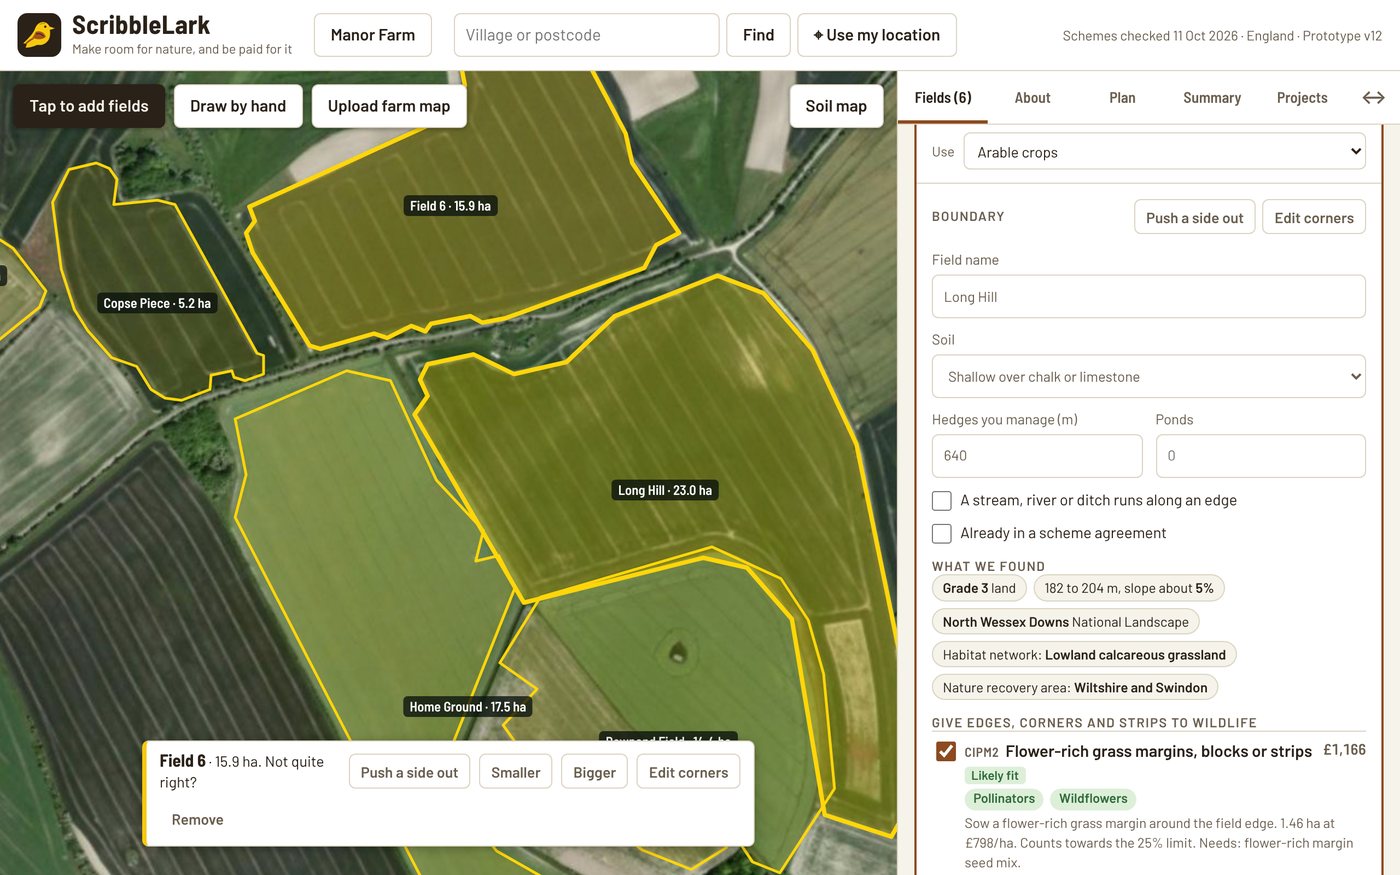Click the panel expand arrows icon

coord(1373,97)
